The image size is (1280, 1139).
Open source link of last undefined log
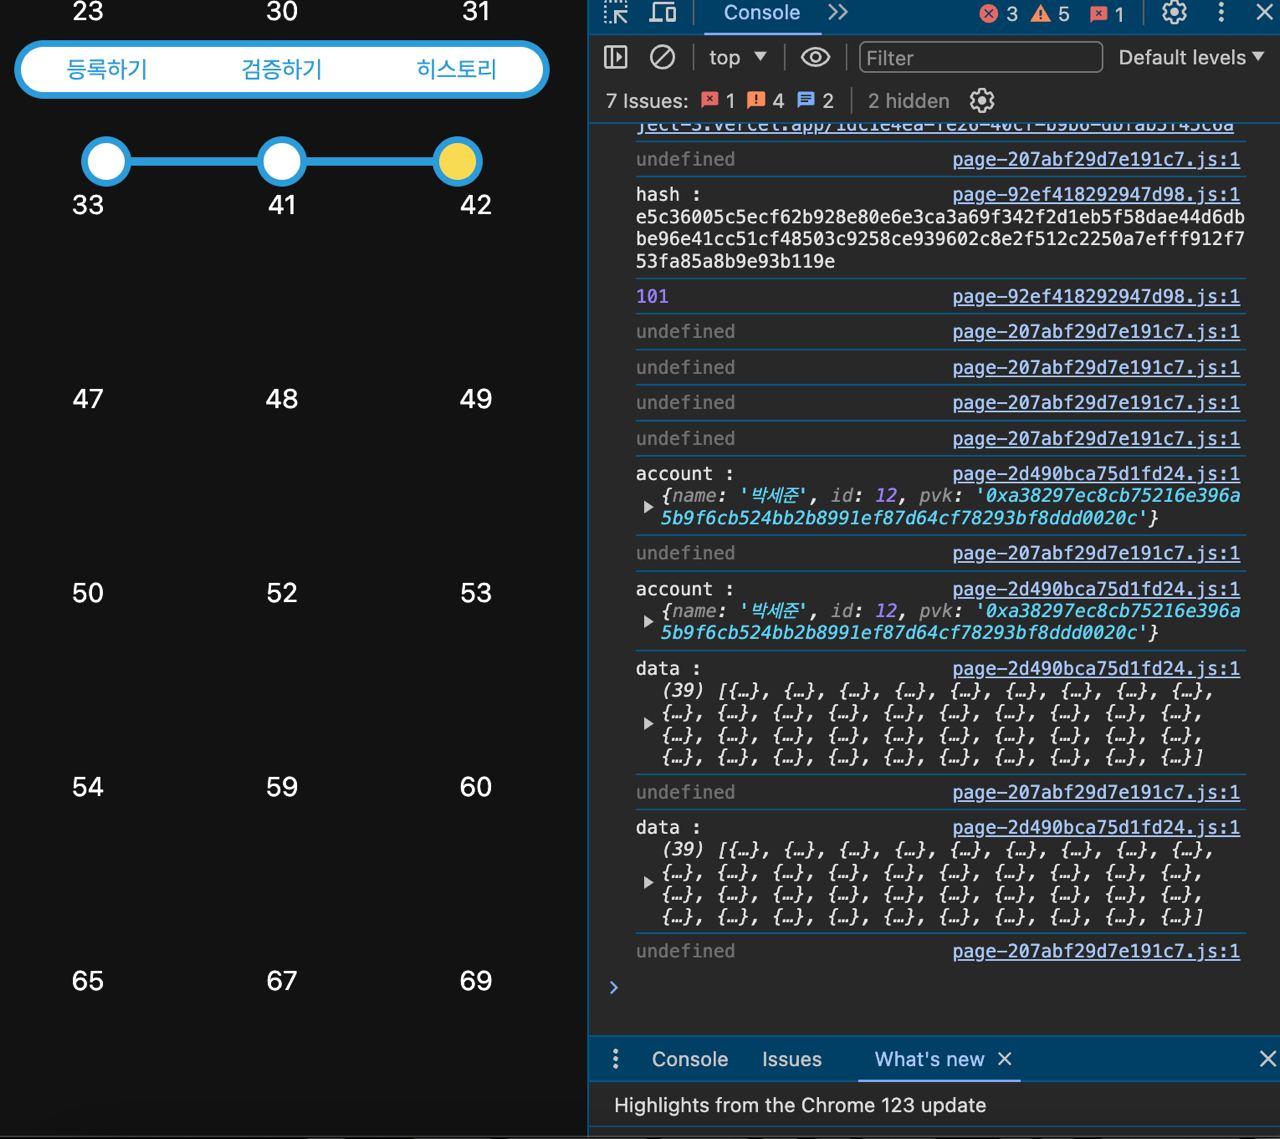tap(1096, 951)
